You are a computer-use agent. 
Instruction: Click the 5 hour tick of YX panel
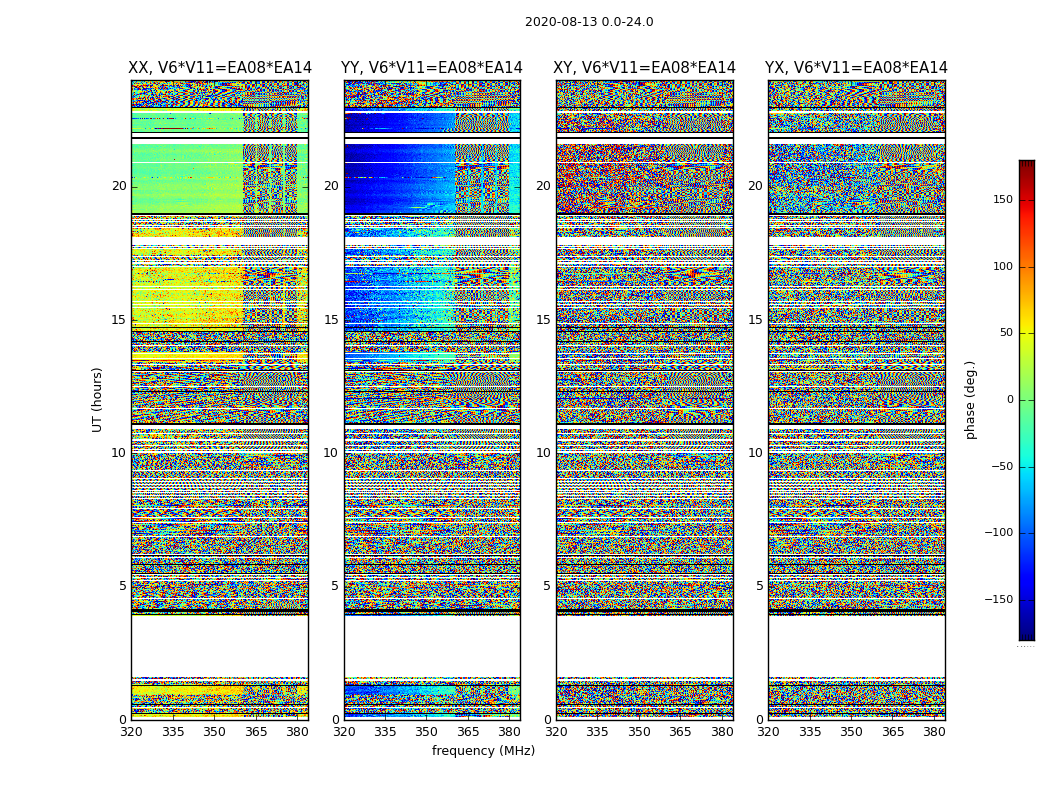click(x=759, y=586)
